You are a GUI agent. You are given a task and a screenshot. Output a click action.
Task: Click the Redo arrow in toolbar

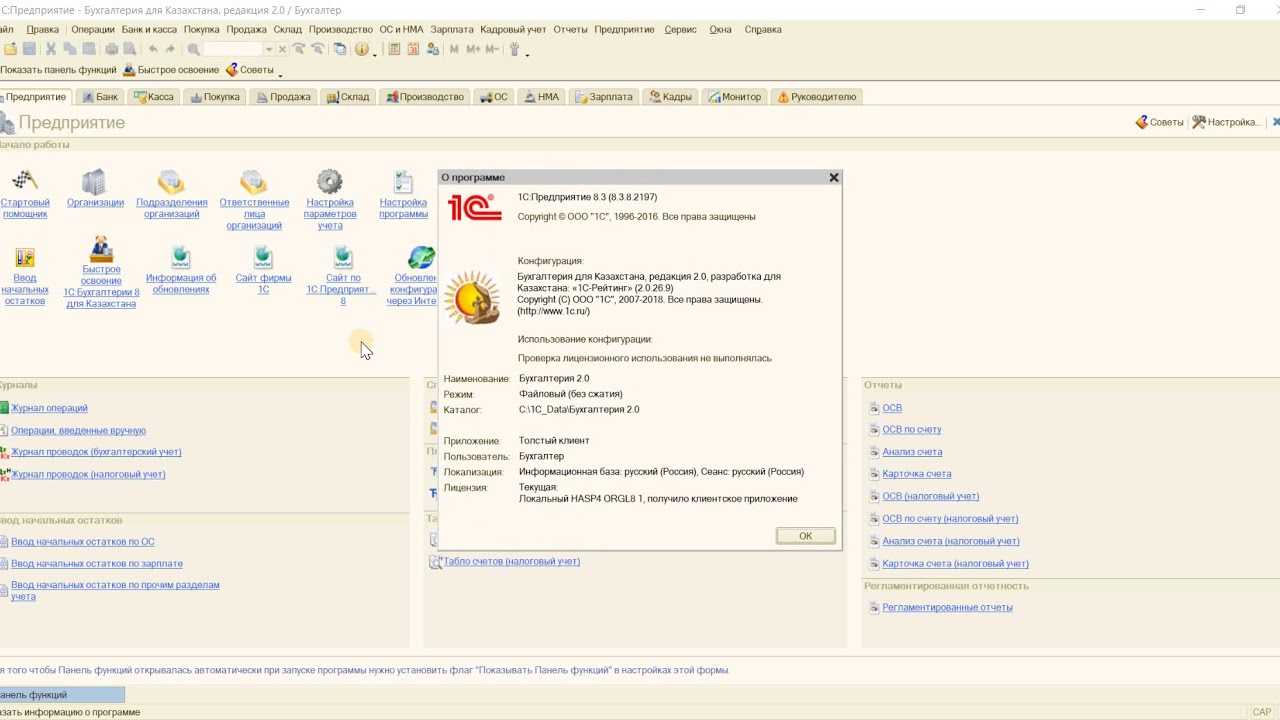pyautogui.click(x=170, y=49)
